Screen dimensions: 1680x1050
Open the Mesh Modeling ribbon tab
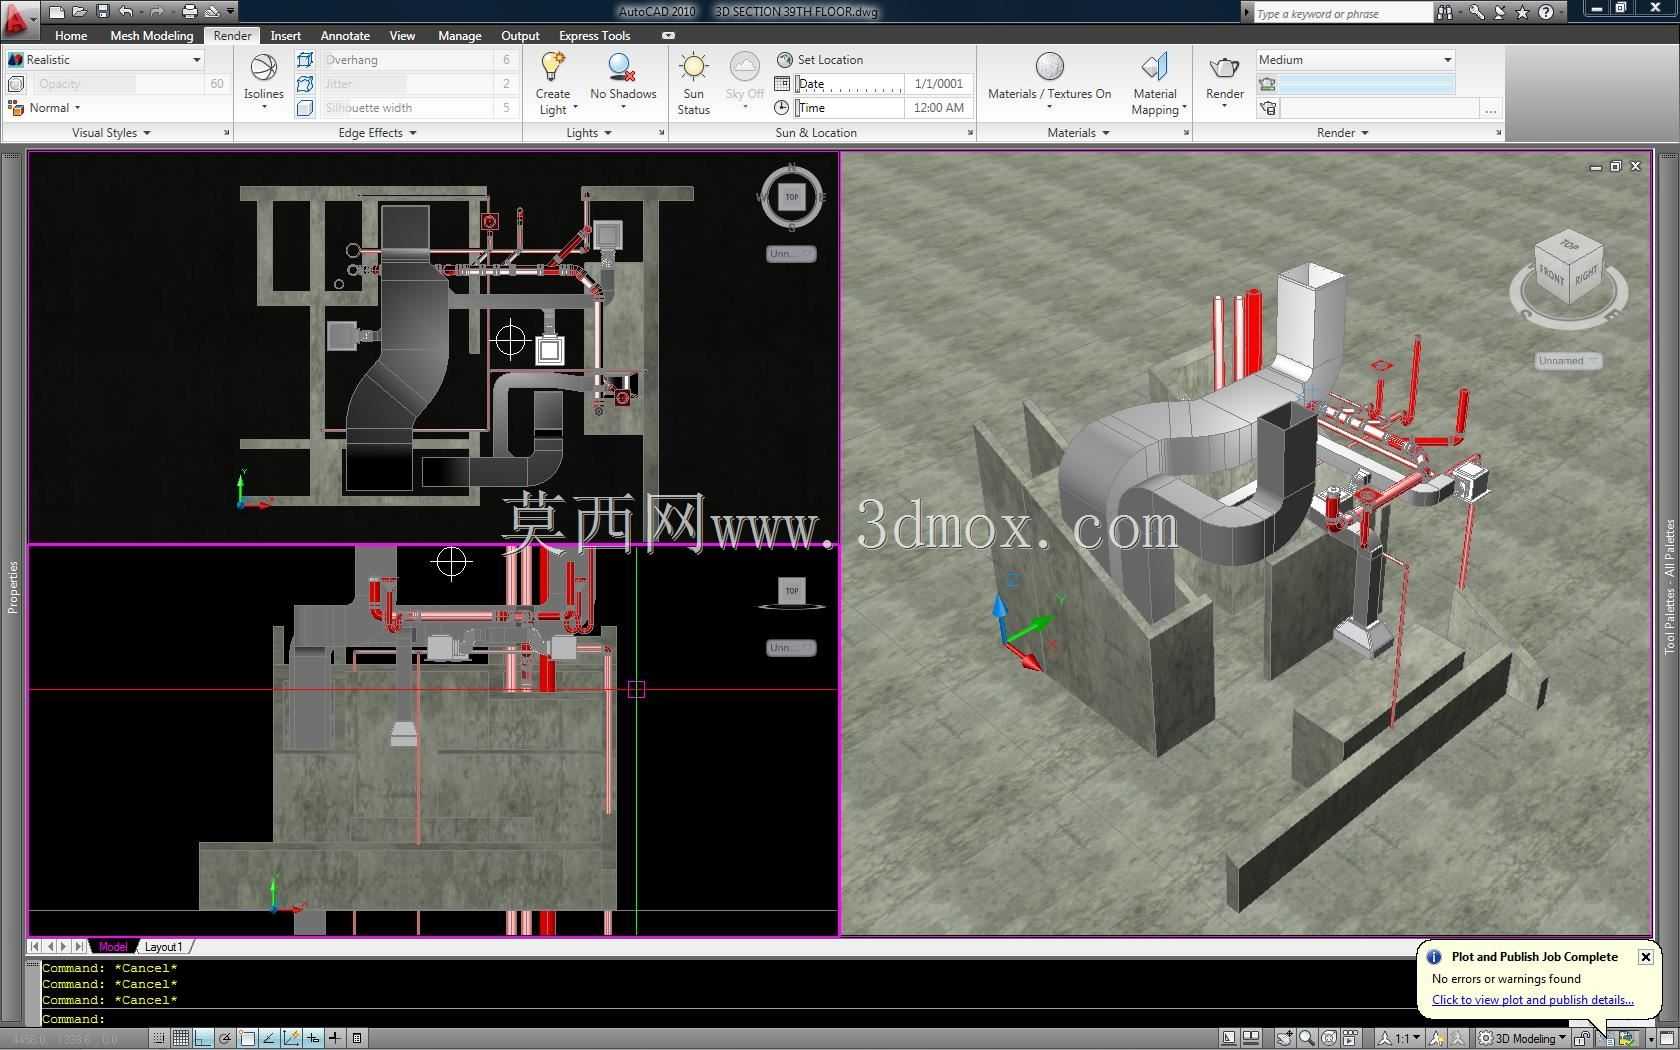(151, 35)
